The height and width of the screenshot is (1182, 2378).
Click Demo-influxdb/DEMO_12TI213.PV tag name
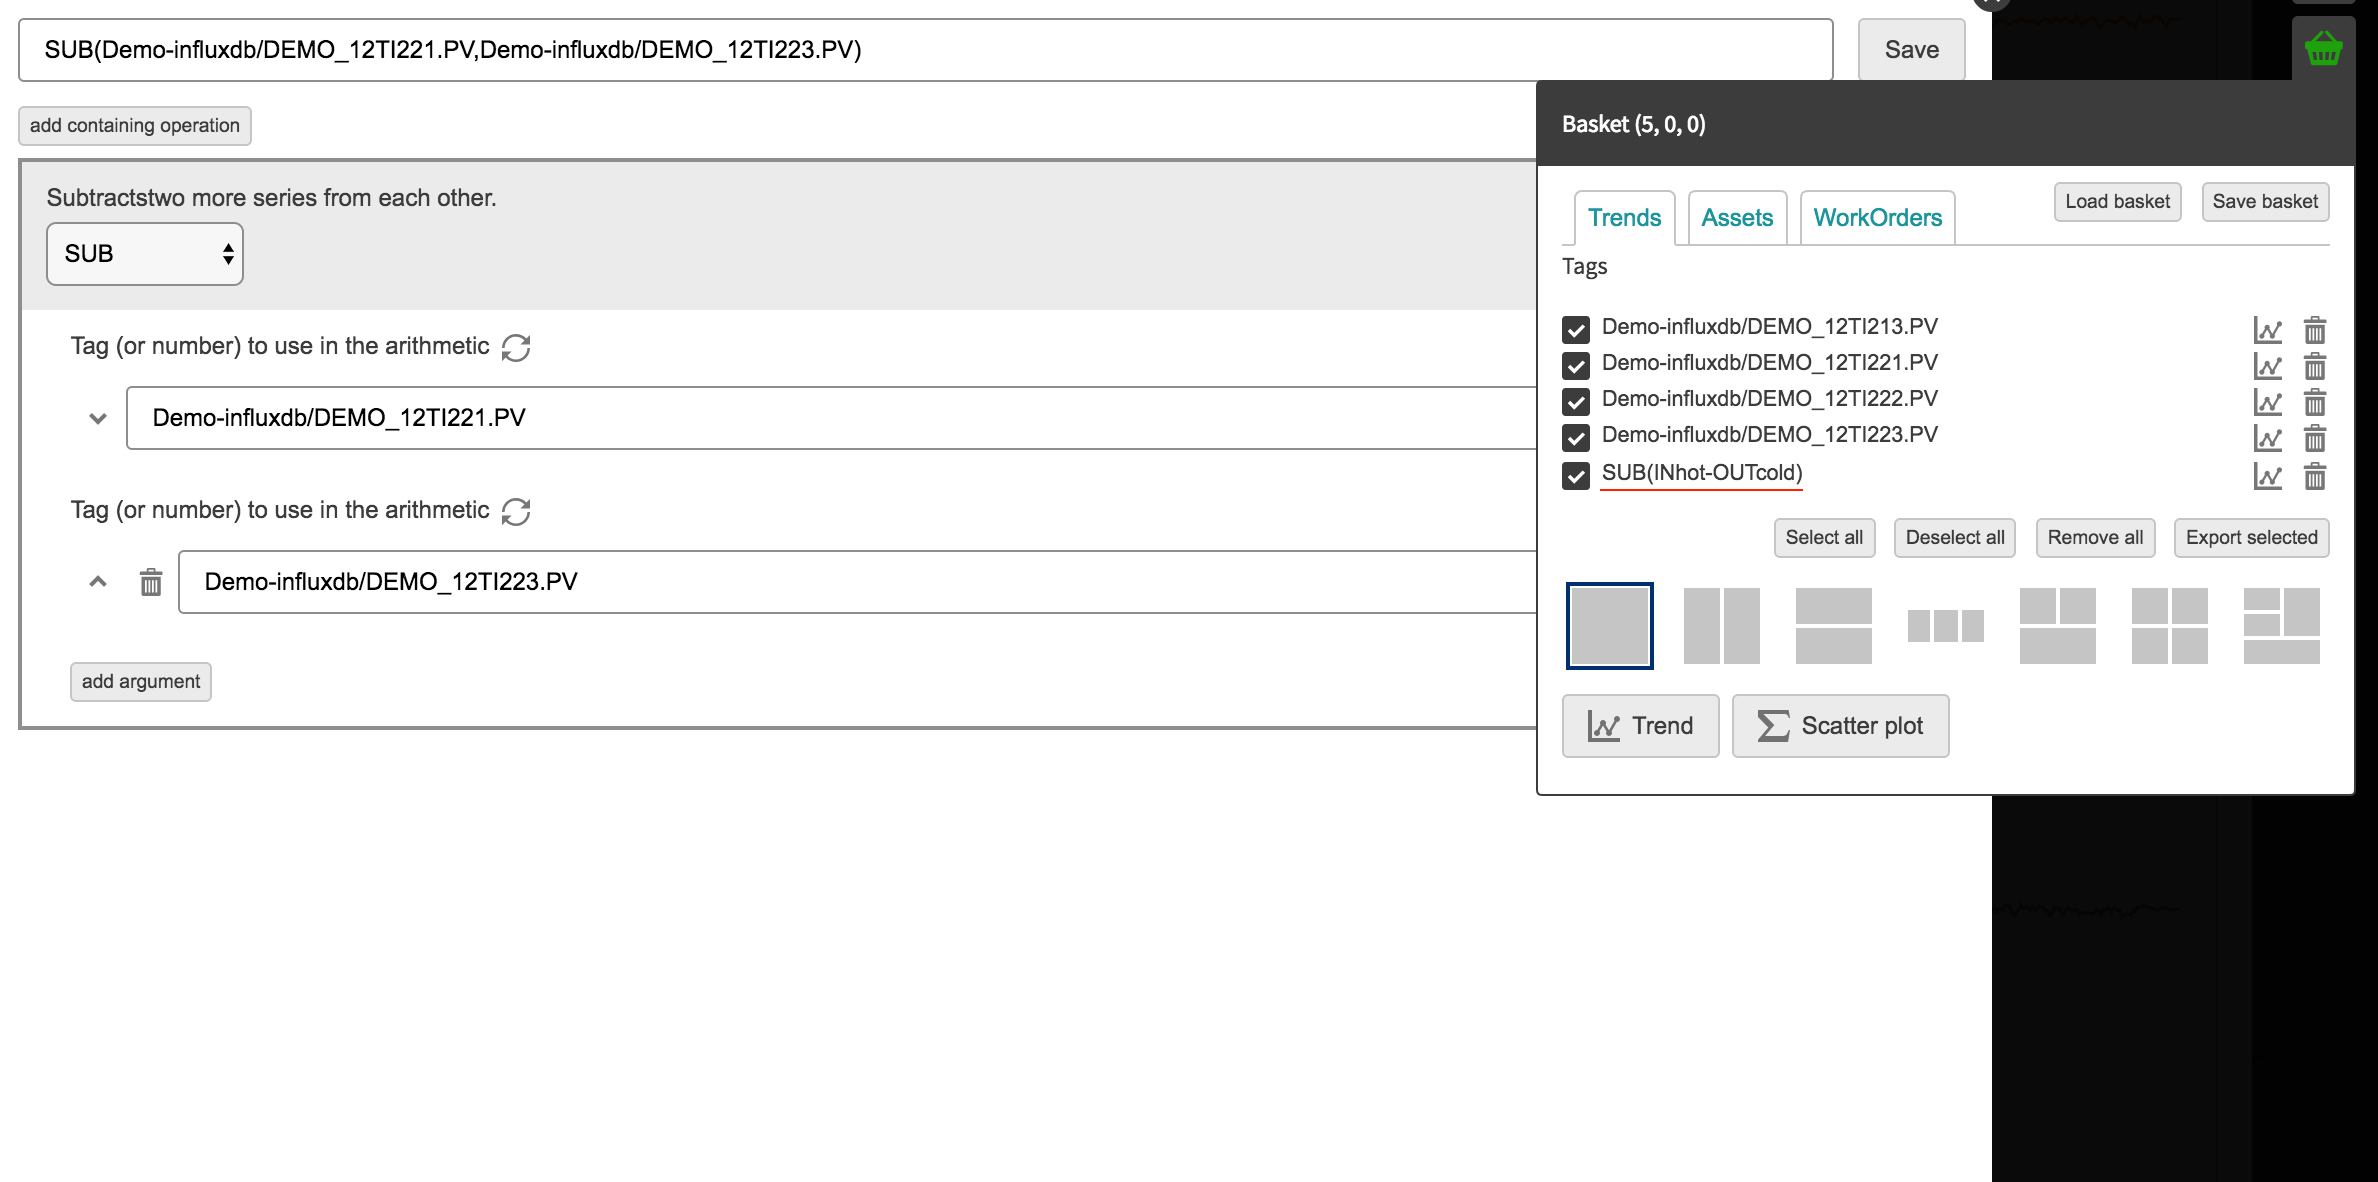coord(1769,327)
